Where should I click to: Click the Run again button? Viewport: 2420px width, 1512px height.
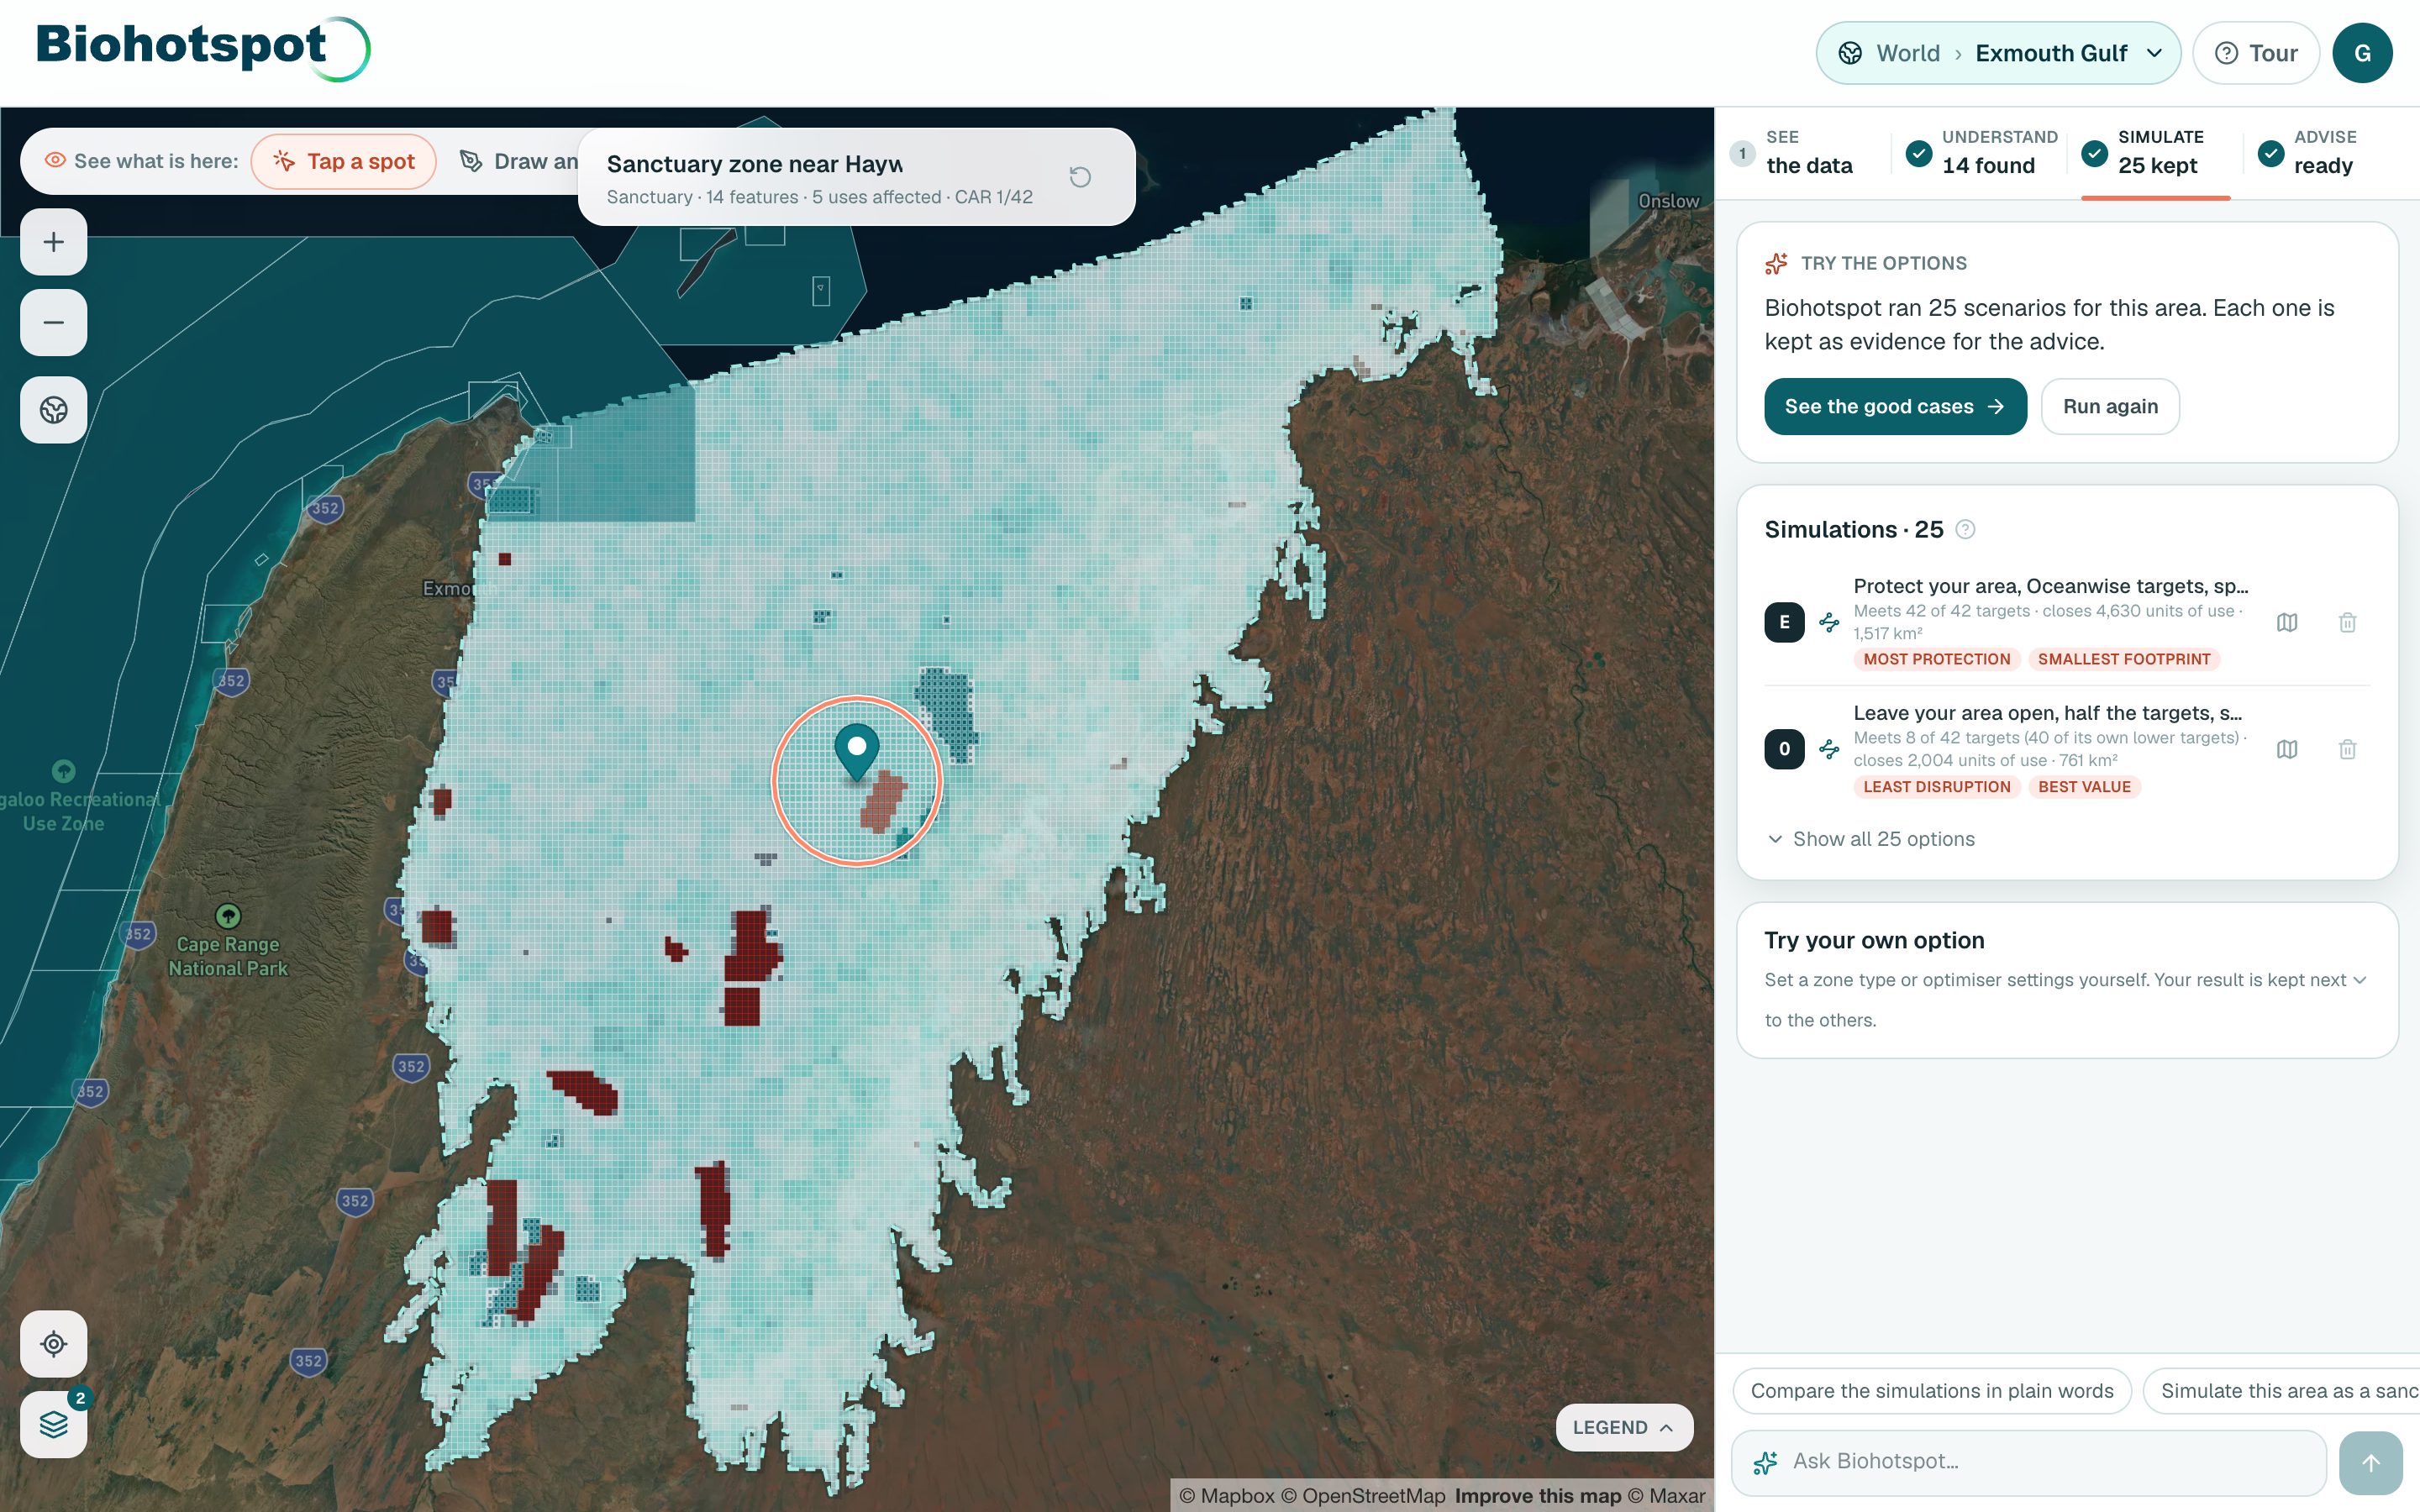click(x=2110, y=406)
